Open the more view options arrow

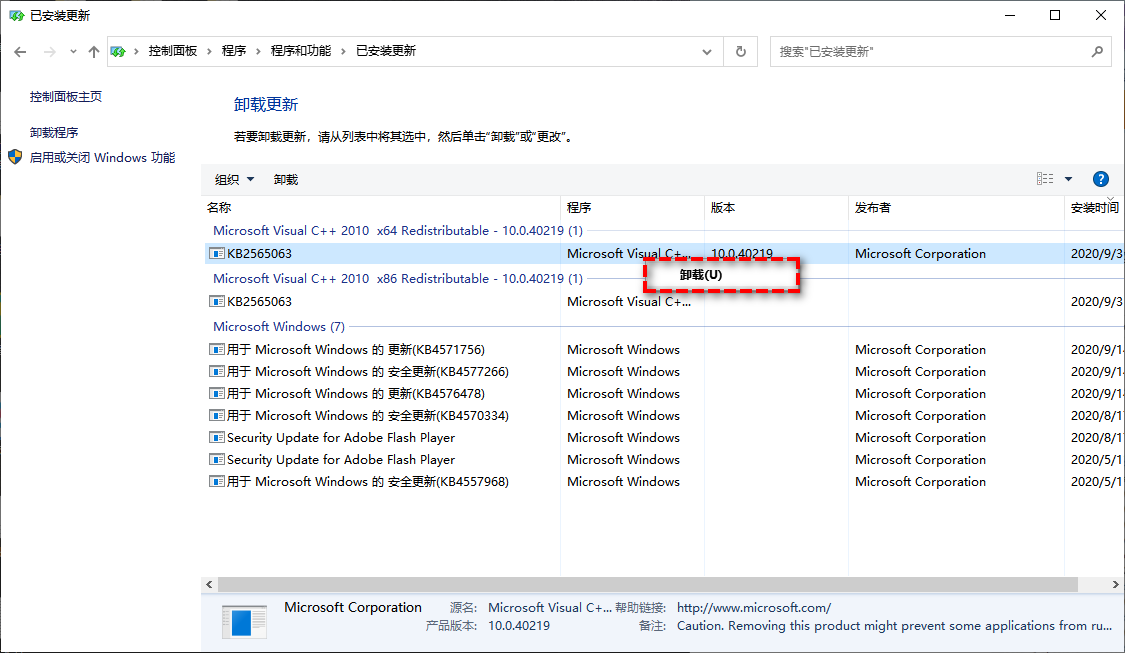pyautogui.click(x=1068, y=179)
